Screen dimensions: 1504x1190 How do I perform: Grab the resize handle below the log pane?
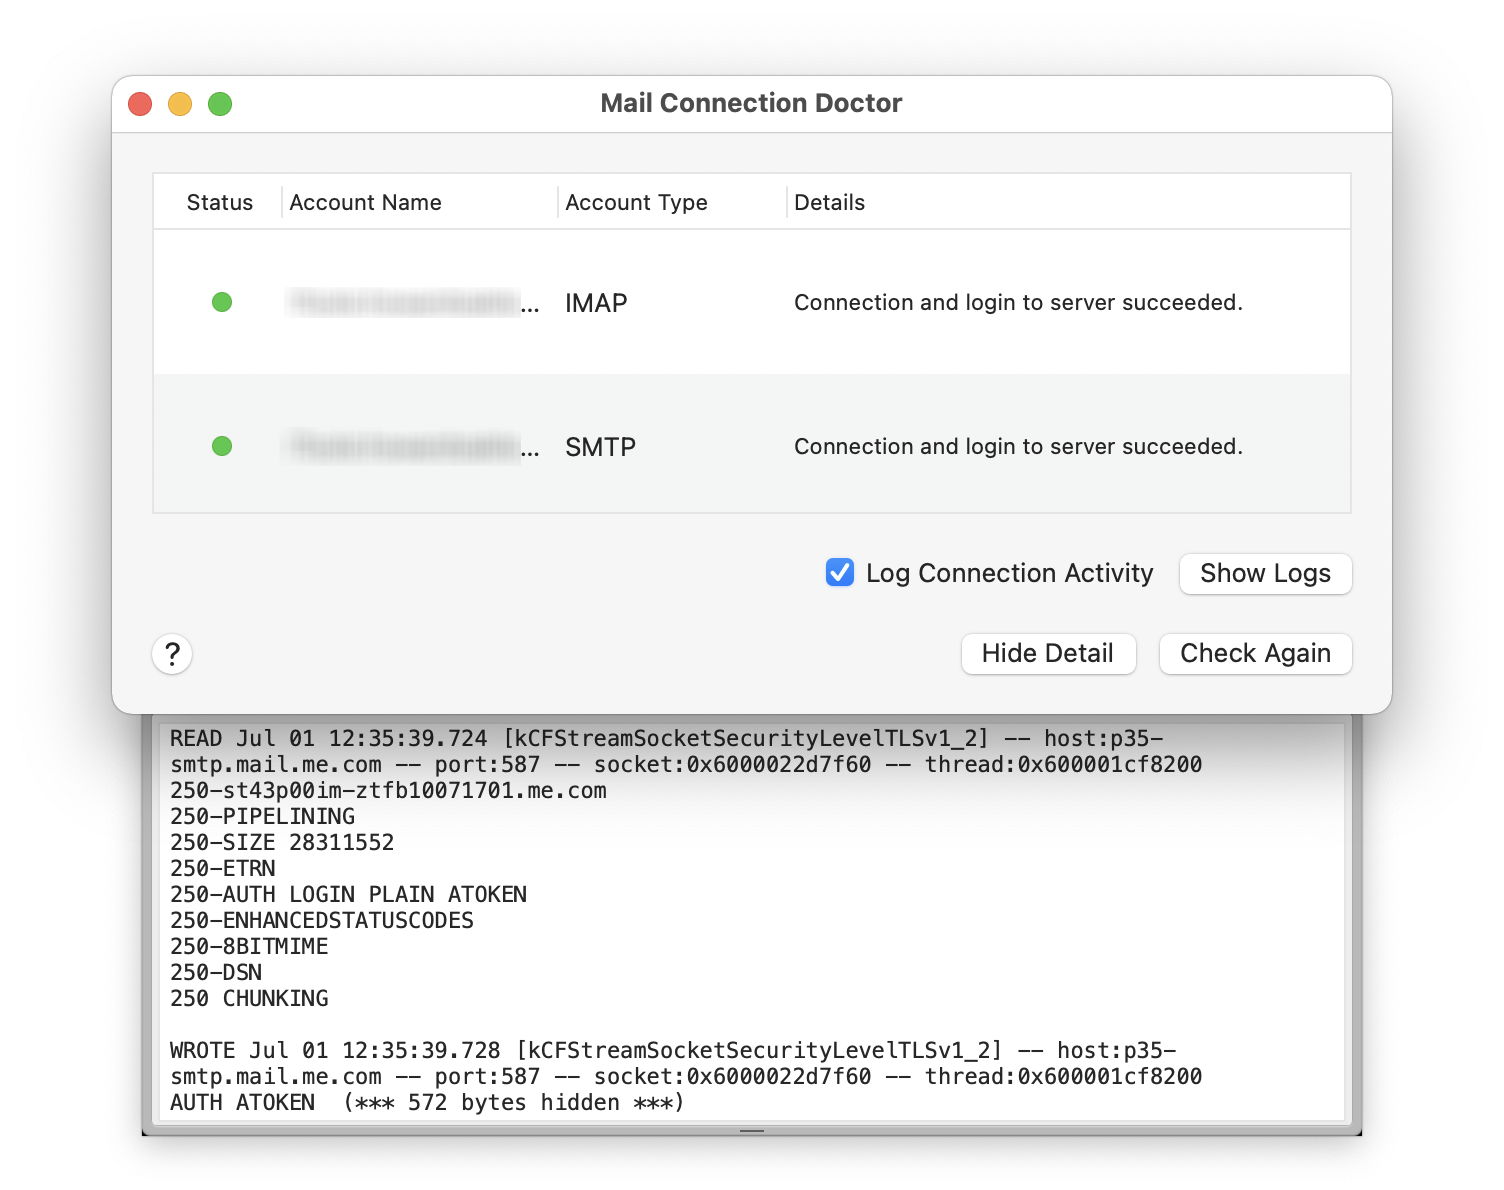(x=752, y=1131)
